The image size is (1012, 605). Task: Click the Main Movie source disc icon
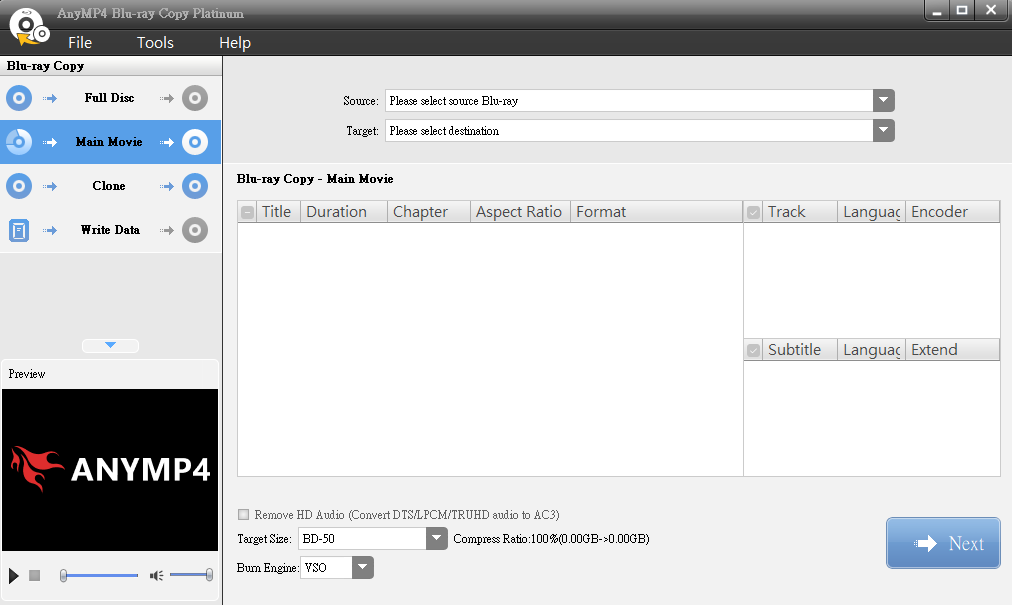19,142
